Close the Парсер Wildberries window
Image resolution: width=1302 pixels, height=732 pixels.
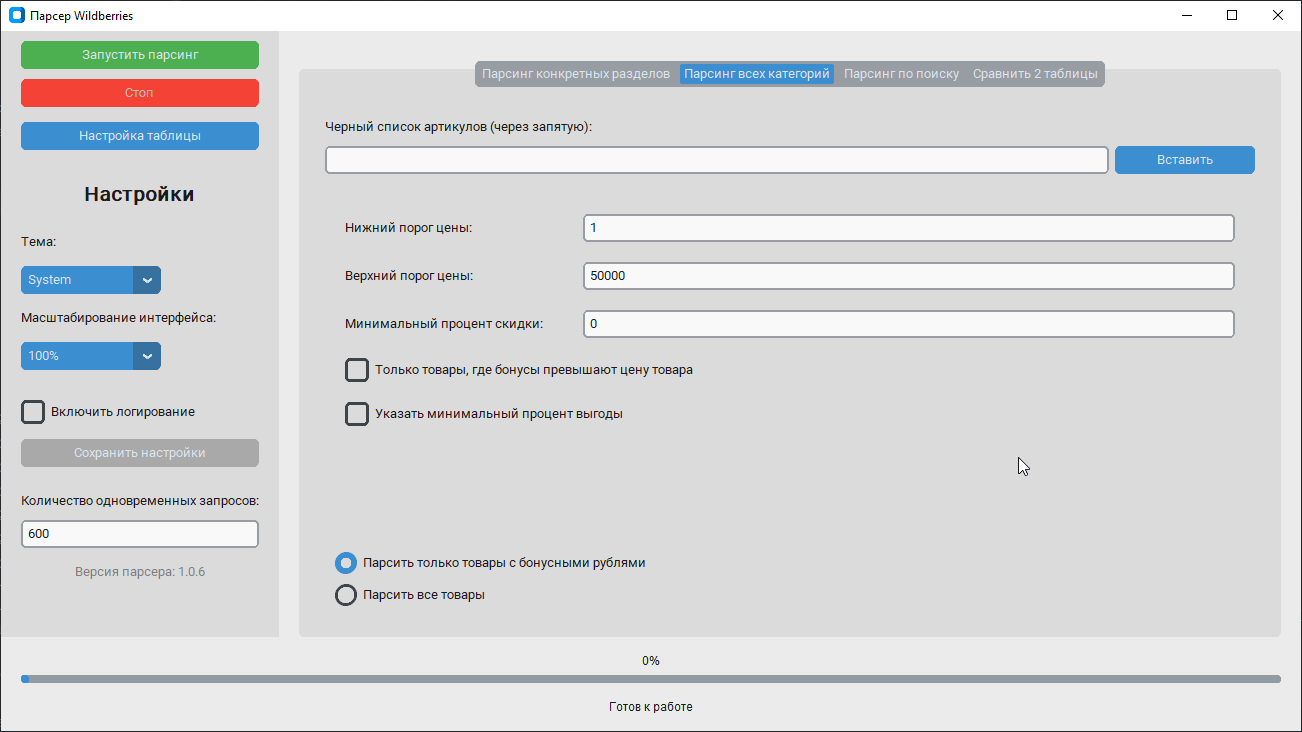point(1279,16)
